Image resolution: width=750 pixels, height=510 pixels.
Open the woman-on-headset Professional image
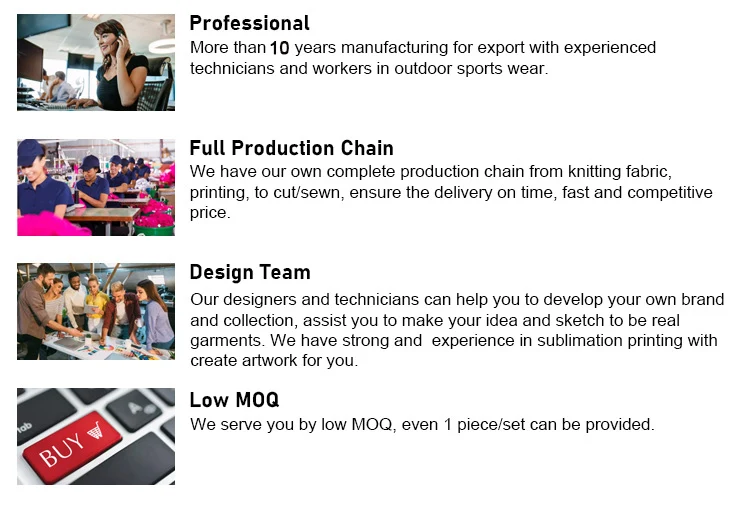coord(96,62)
